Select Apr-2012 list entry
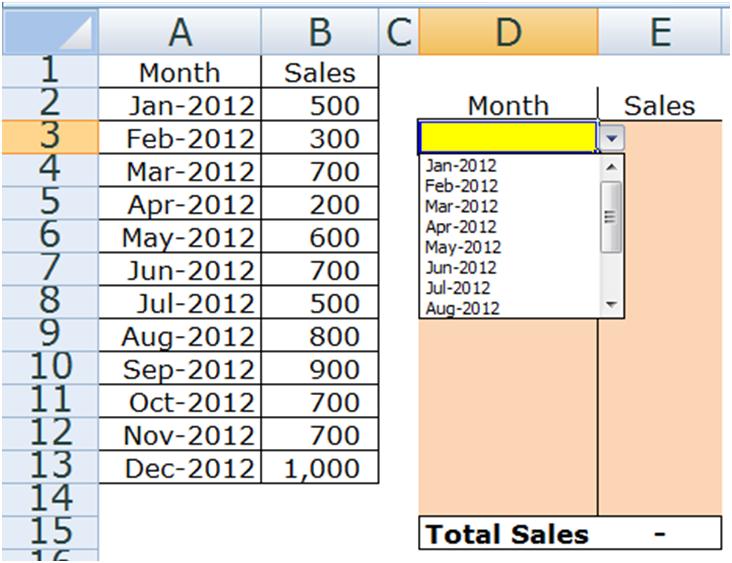Image resolution: width=732 pixels, height=563 pixels. (461, 227)
